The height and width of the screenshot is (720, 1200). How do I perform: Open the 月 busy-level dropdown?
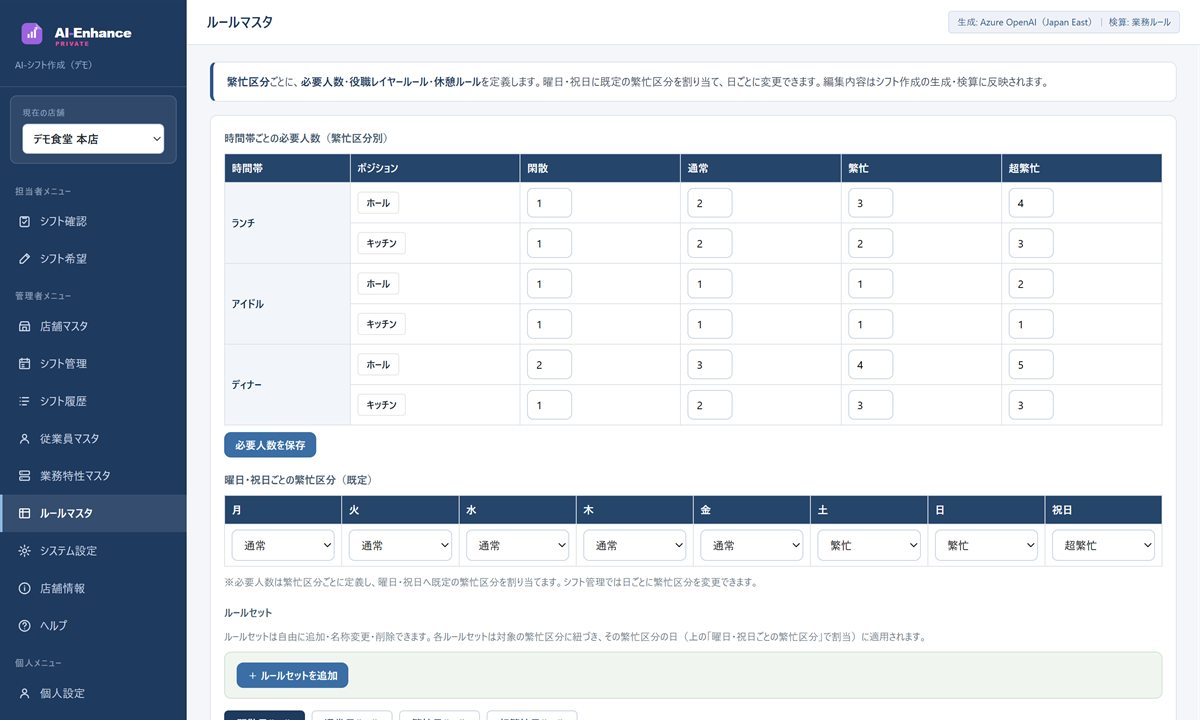coord(283,545)
